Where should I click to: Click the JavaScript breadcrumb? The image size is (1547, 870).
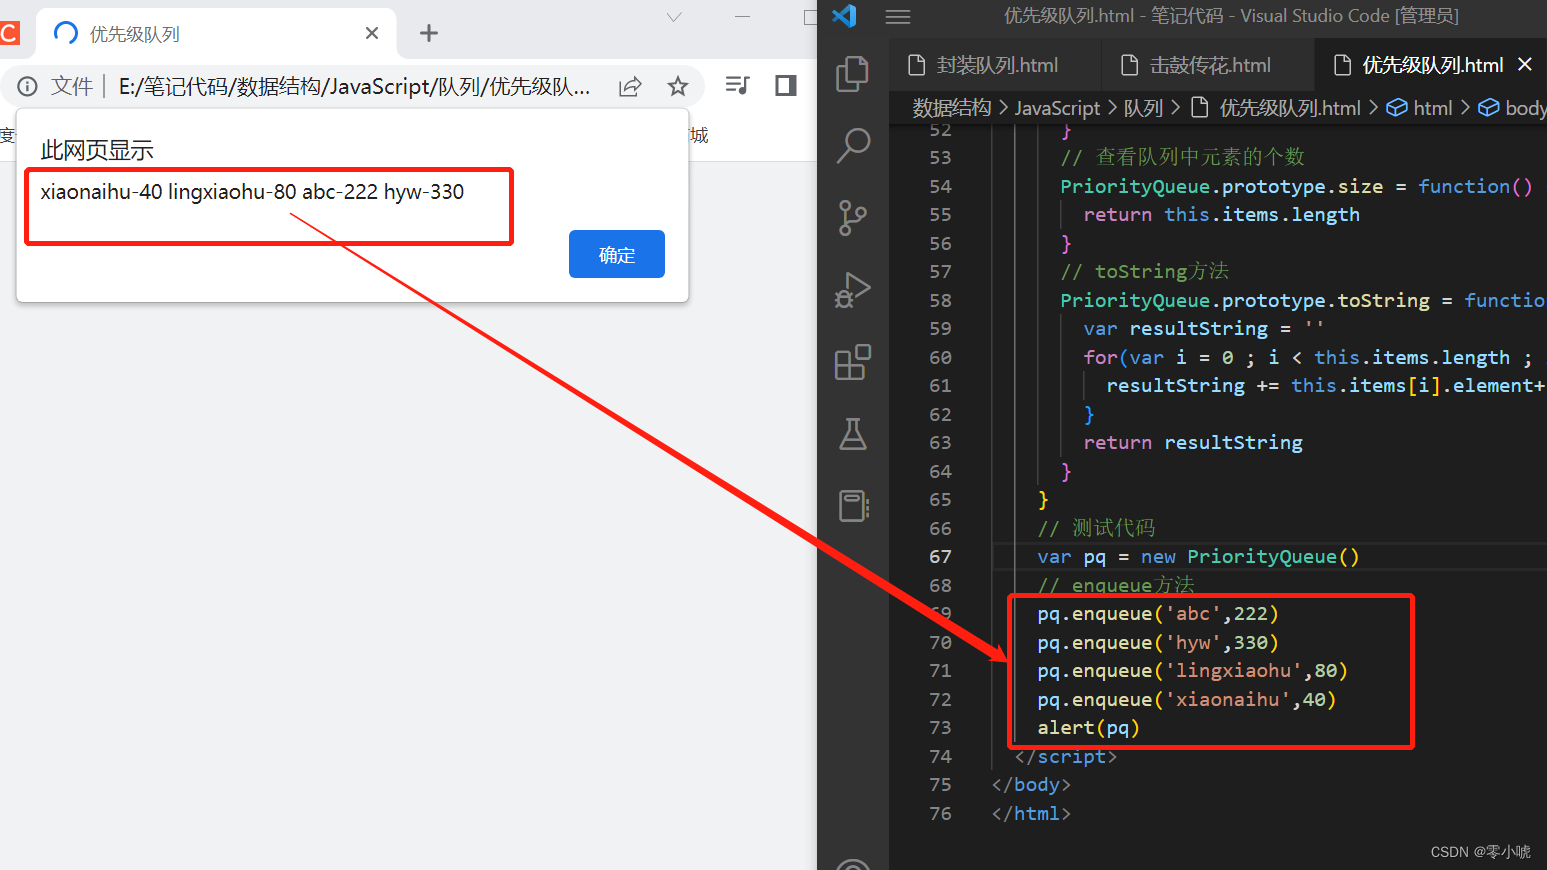point(1057,108)
